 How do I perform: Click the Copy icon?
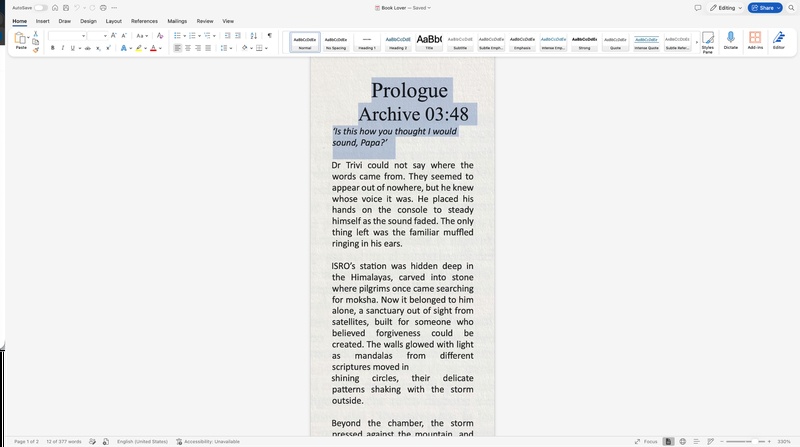tap(36, 42)
